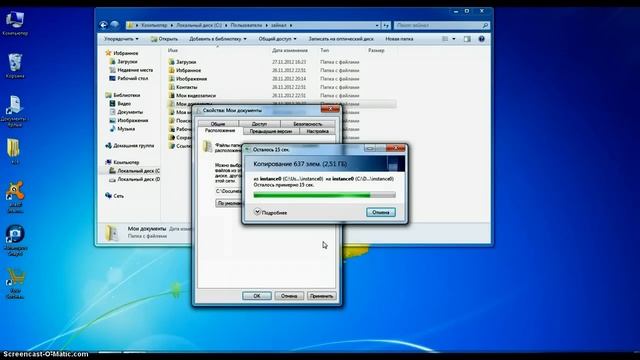The image size is (640, 360).
Task: Switch to Предыдущие версии tab
Action: click(x=271, y=131)
